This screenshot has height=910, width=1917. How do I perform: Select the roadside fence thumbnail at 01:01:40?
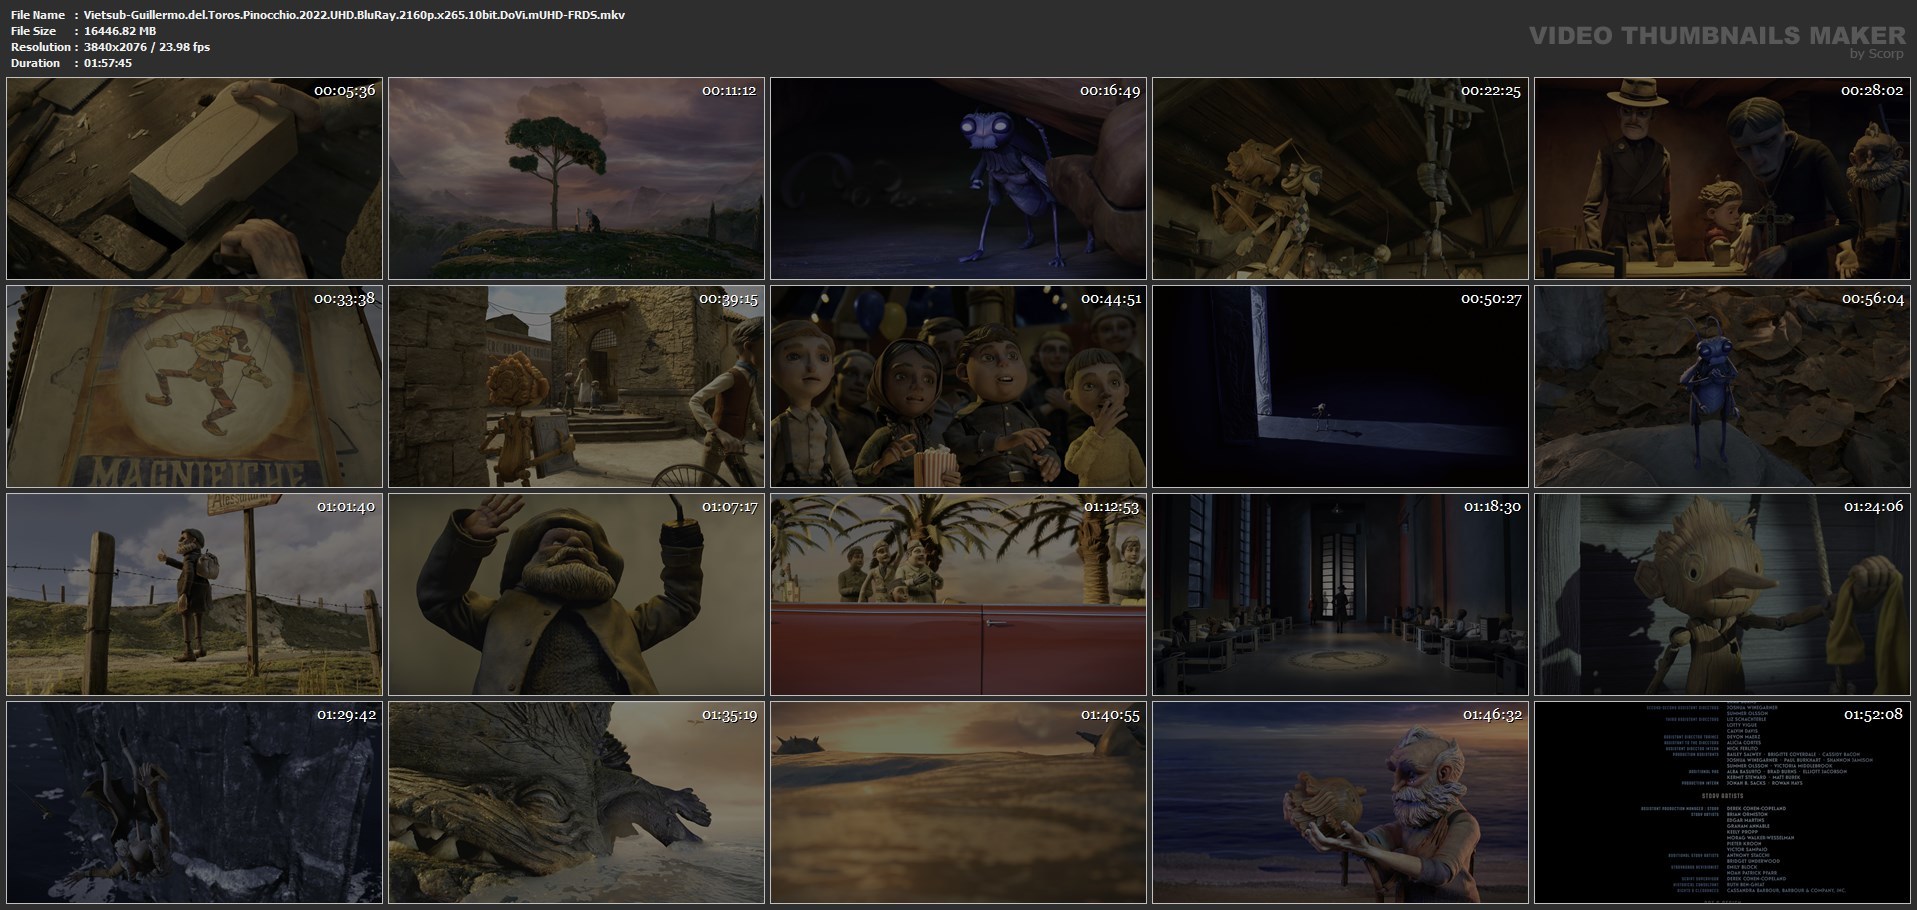194,595
